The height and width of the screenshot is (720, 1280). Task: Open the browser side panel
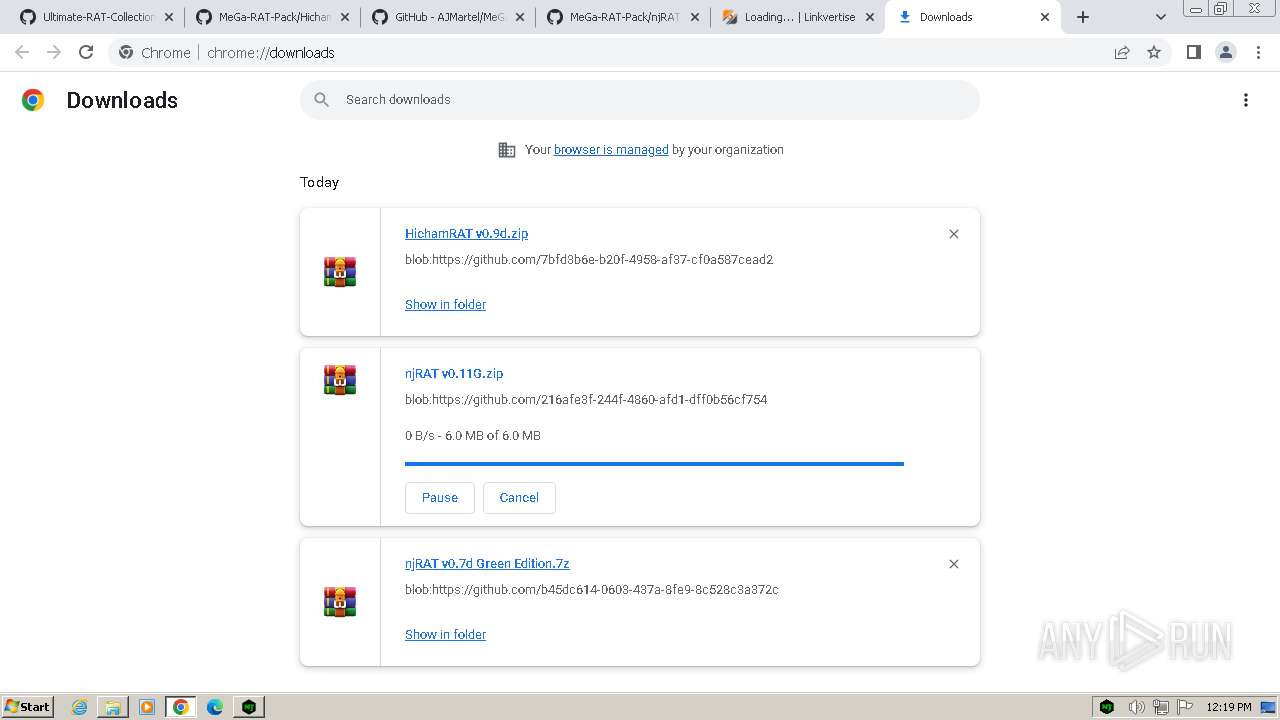[x=1193, y=52]
